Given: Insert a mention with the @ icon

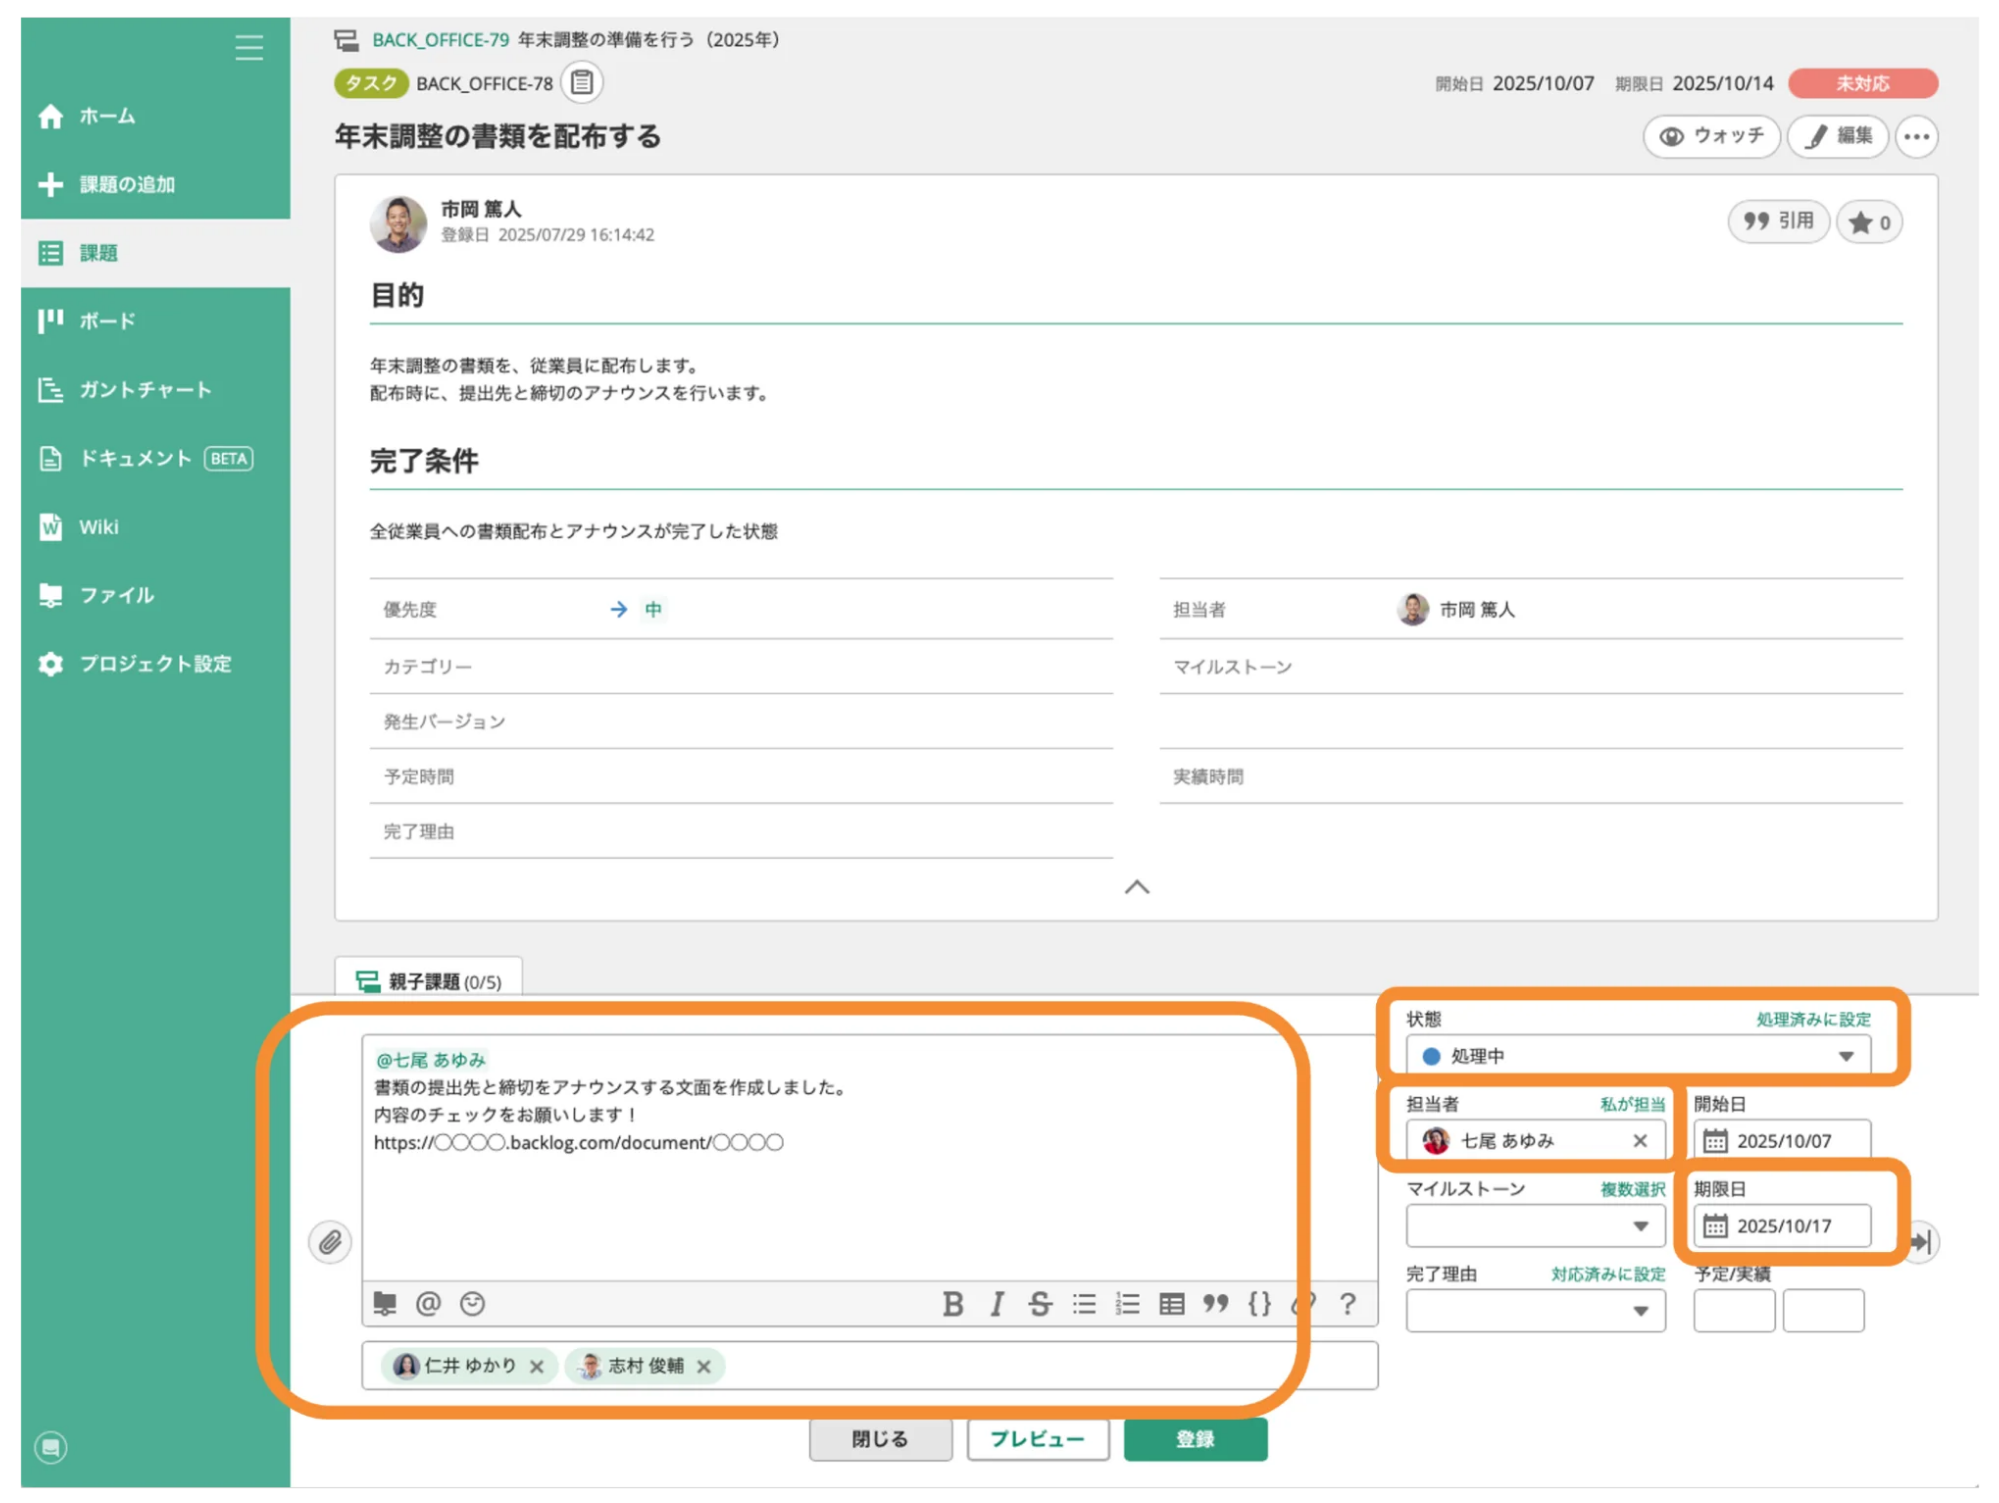Looking at the screenshot, I should pyautogui.click(x=428, y=1303).
